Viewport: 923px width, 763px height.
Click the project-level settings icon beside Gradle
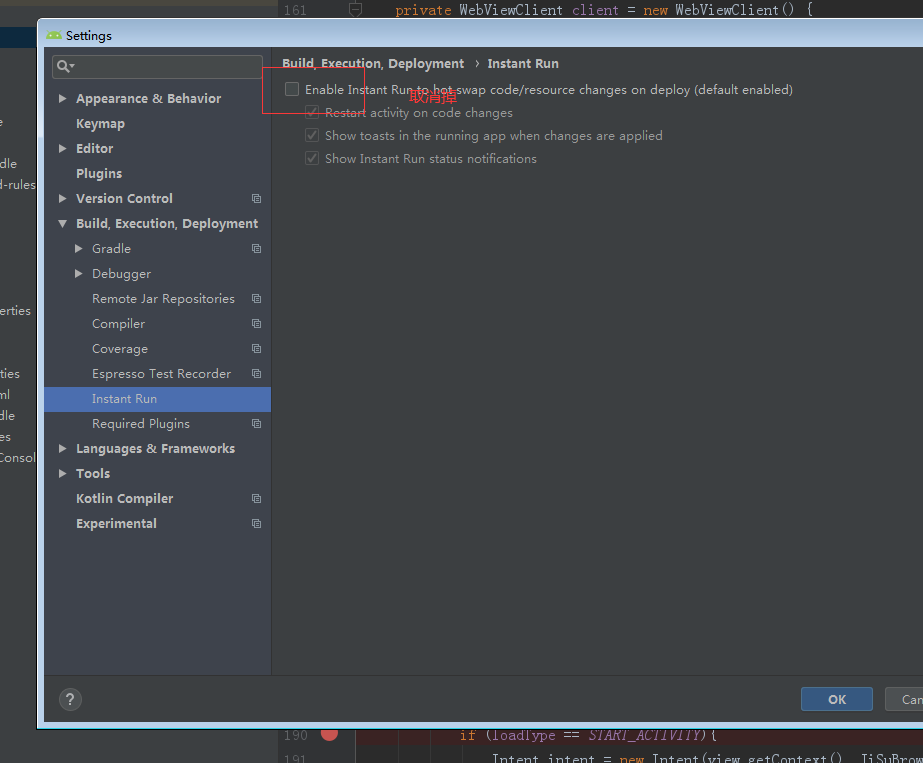tap(256, 248)
